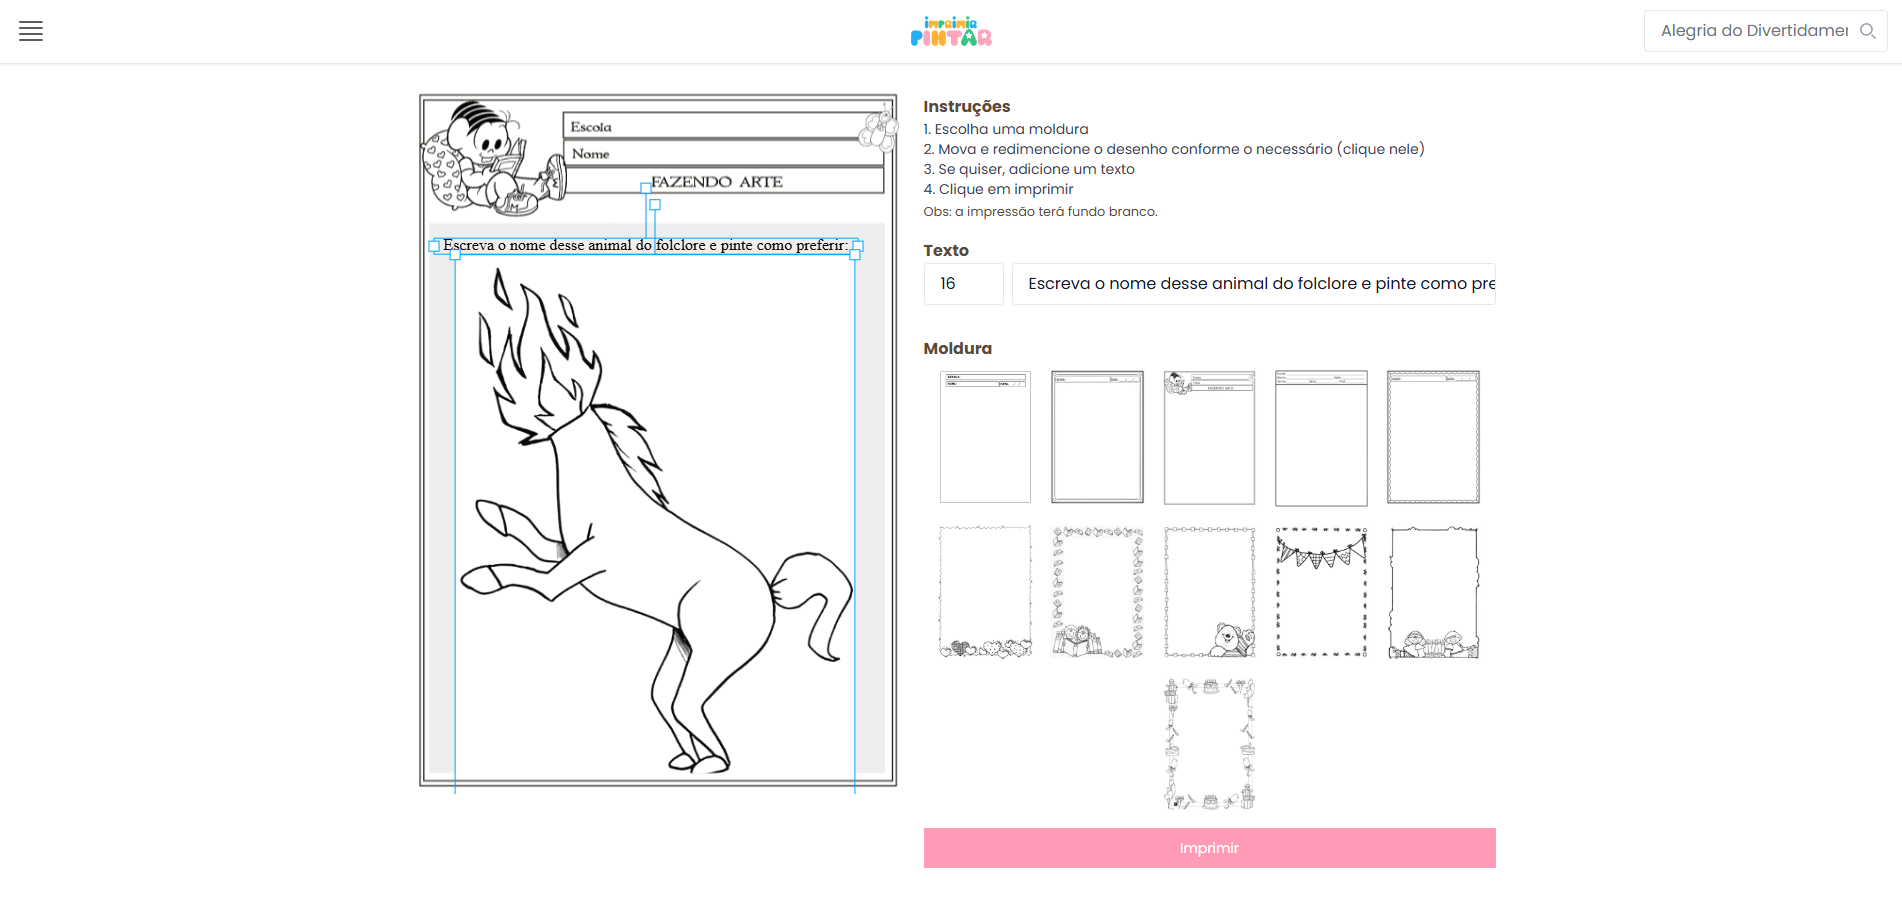Select the birthday gifts border frame
The image size is (1902, 910).
click(x=1209, y=744)
